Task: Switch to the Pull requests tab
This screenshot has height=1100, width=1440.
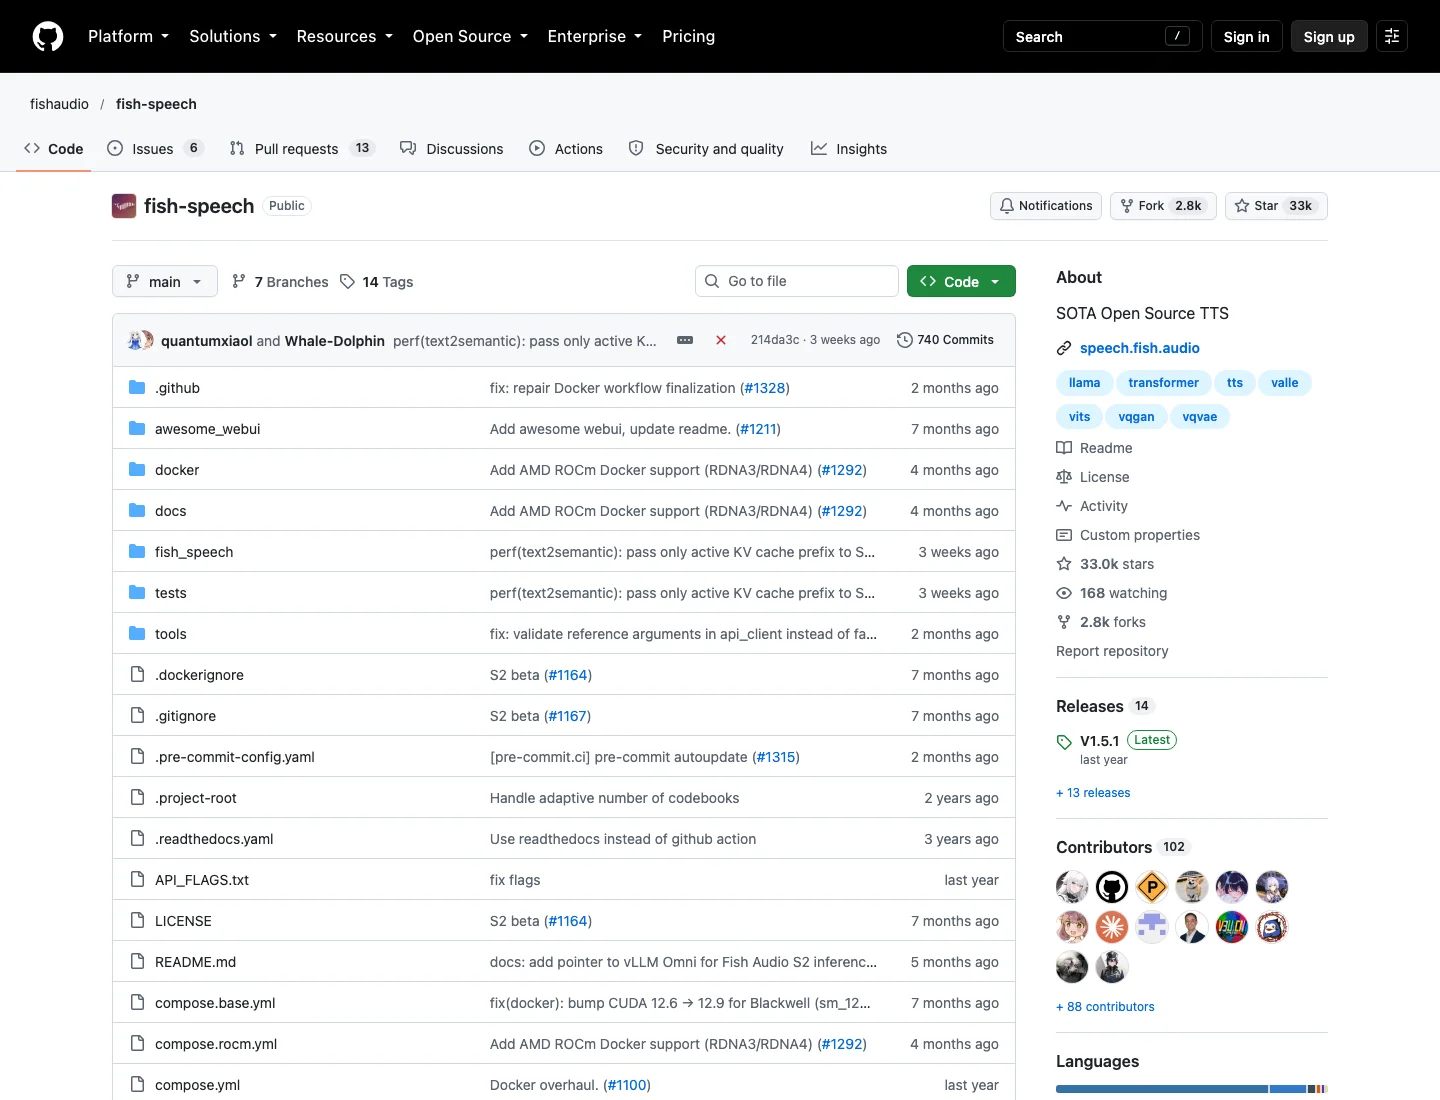Action: [302, 148]
